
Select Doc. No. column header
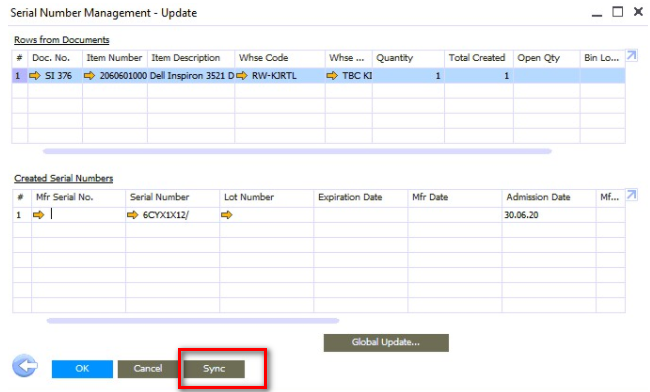pos(55,58)
